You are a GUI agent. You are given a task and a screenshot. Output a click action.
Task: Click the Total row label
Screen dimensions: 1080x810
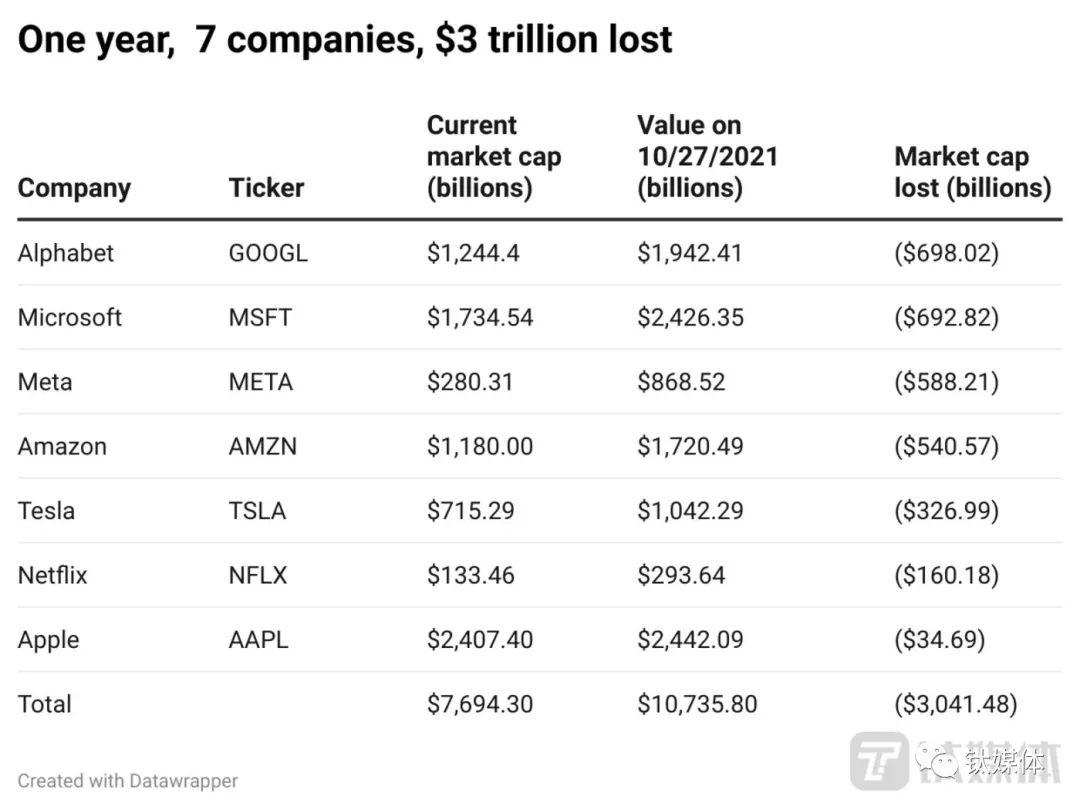[x=45, y=704]
